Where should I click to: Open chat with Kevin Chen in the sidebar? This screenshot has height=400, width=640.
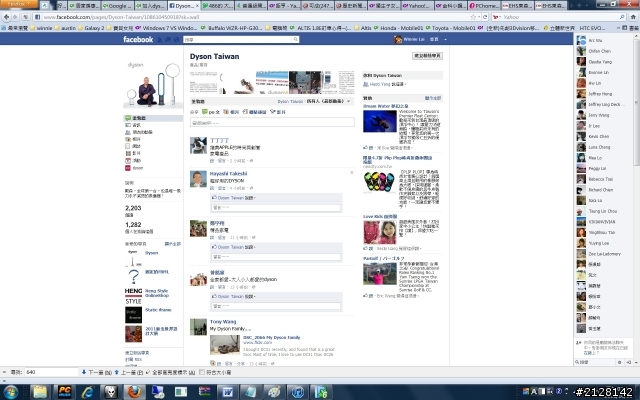pyautogui.click(x=598, y=136)
